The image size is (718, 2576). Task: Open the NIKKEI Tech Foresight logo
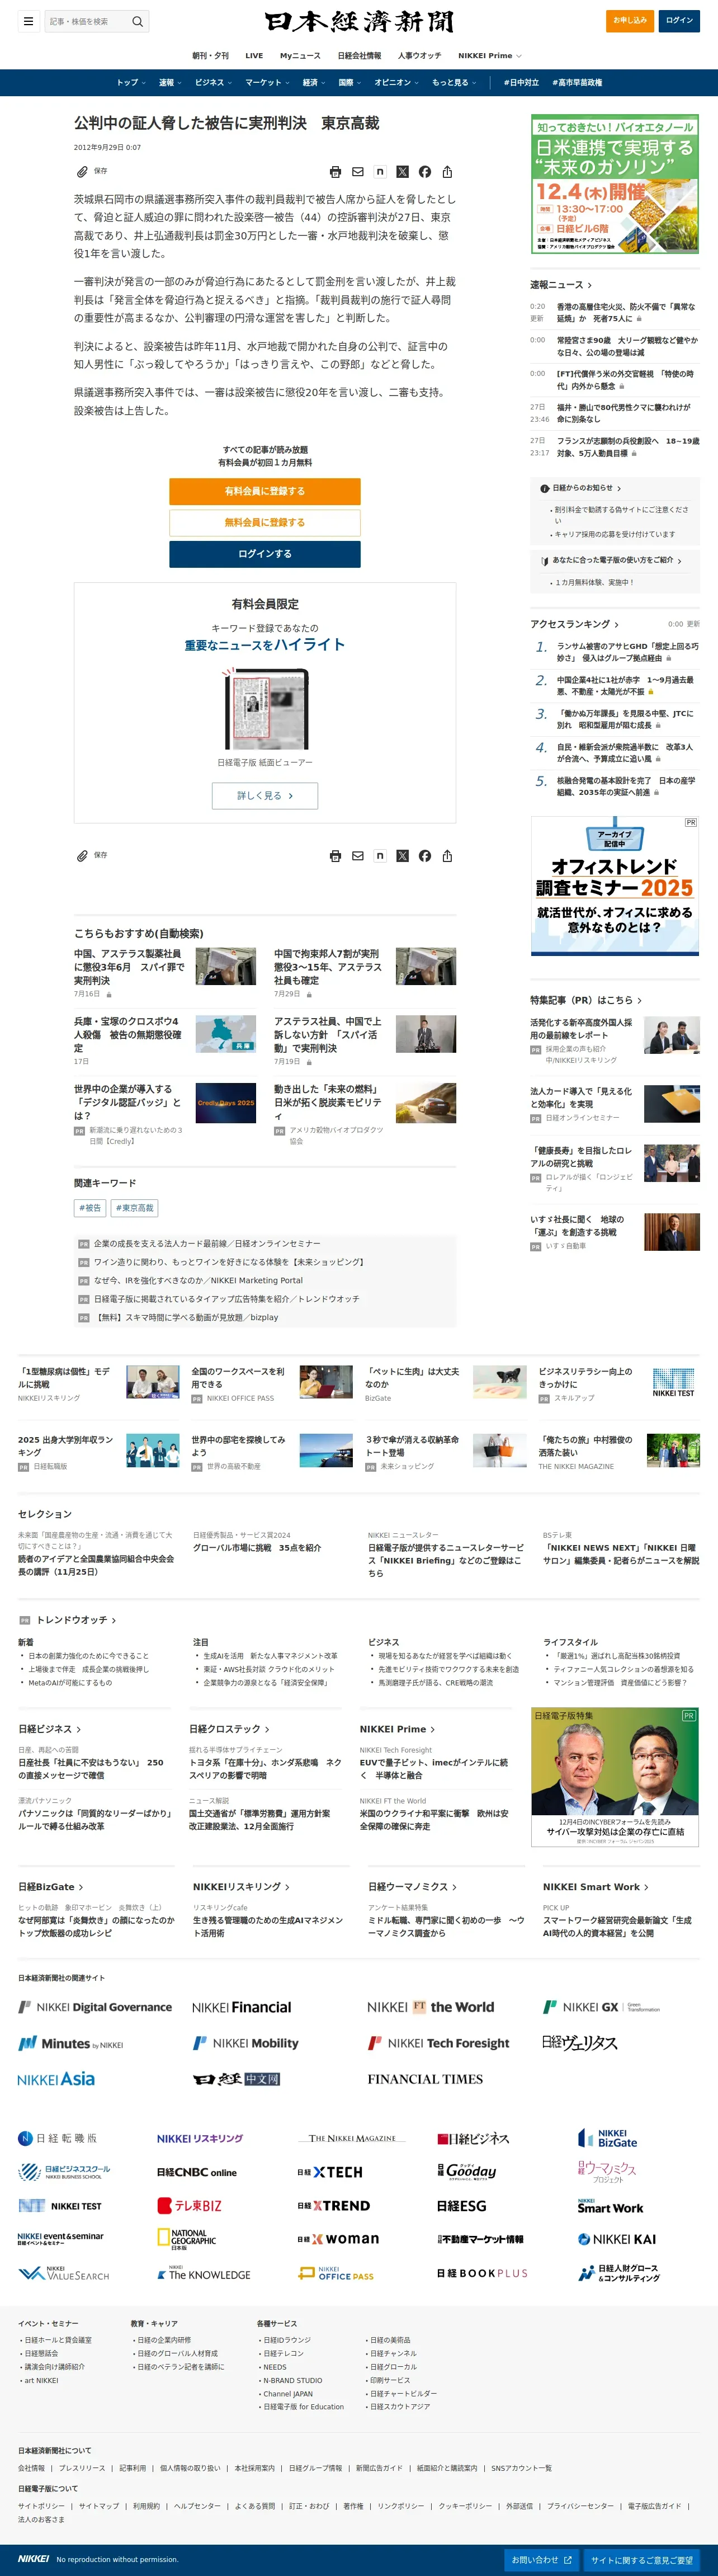click(x=439, y=2043)
